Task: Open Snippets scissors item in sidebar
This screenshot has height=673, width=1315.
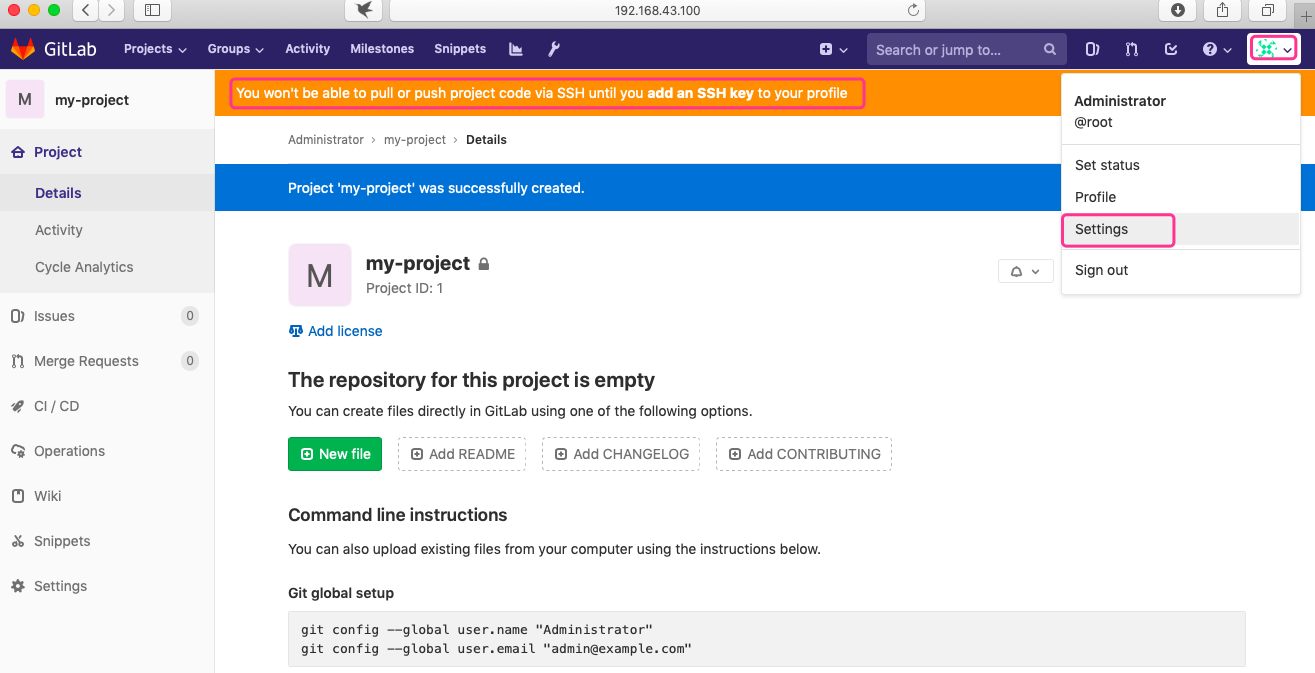Action: click(x=107, y=541)
